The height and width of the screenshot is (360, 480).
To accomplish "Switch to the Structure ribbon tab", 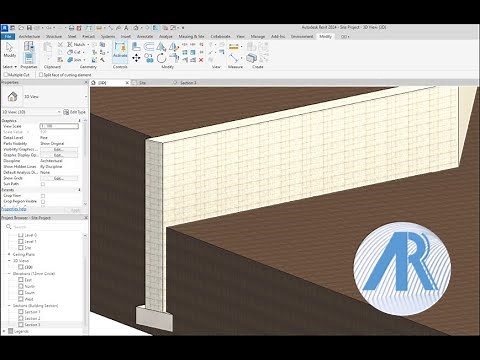I will pyautogui.click(x=54, y=36).
